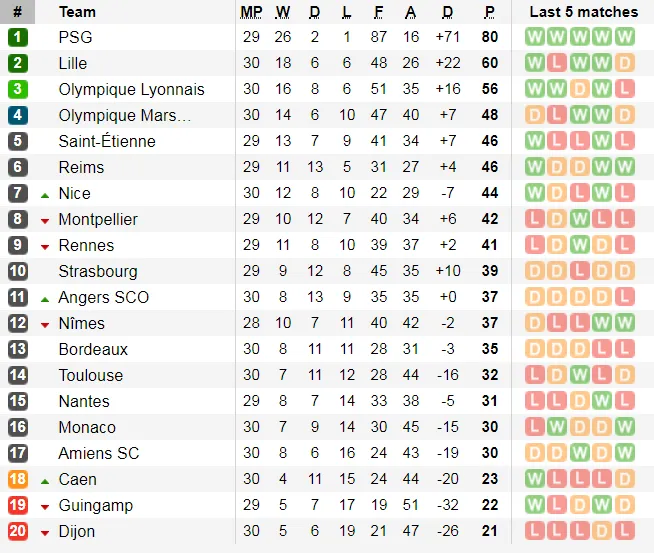654x553 pixels.
Task: Sort table by the P points column
Action: coord(489,12)
